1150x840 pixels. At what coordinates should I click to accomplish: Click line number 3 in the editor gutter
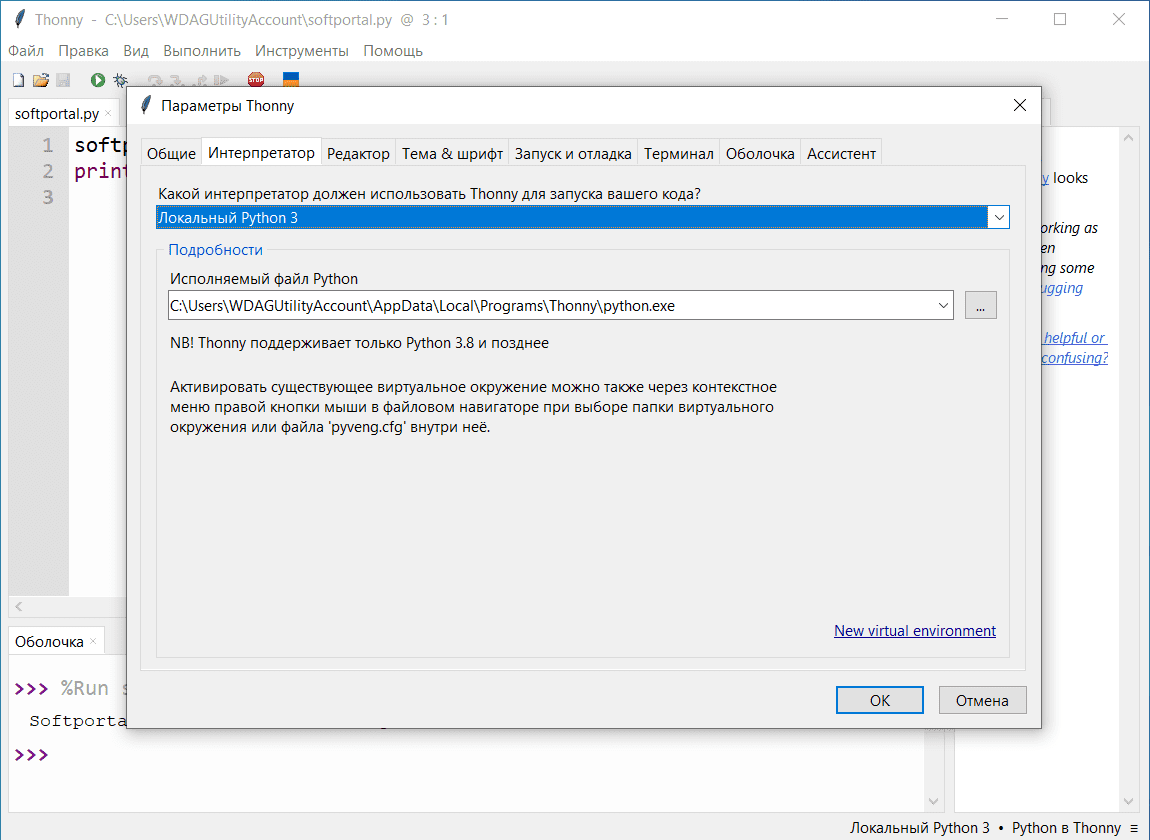(x=48, y=197)
